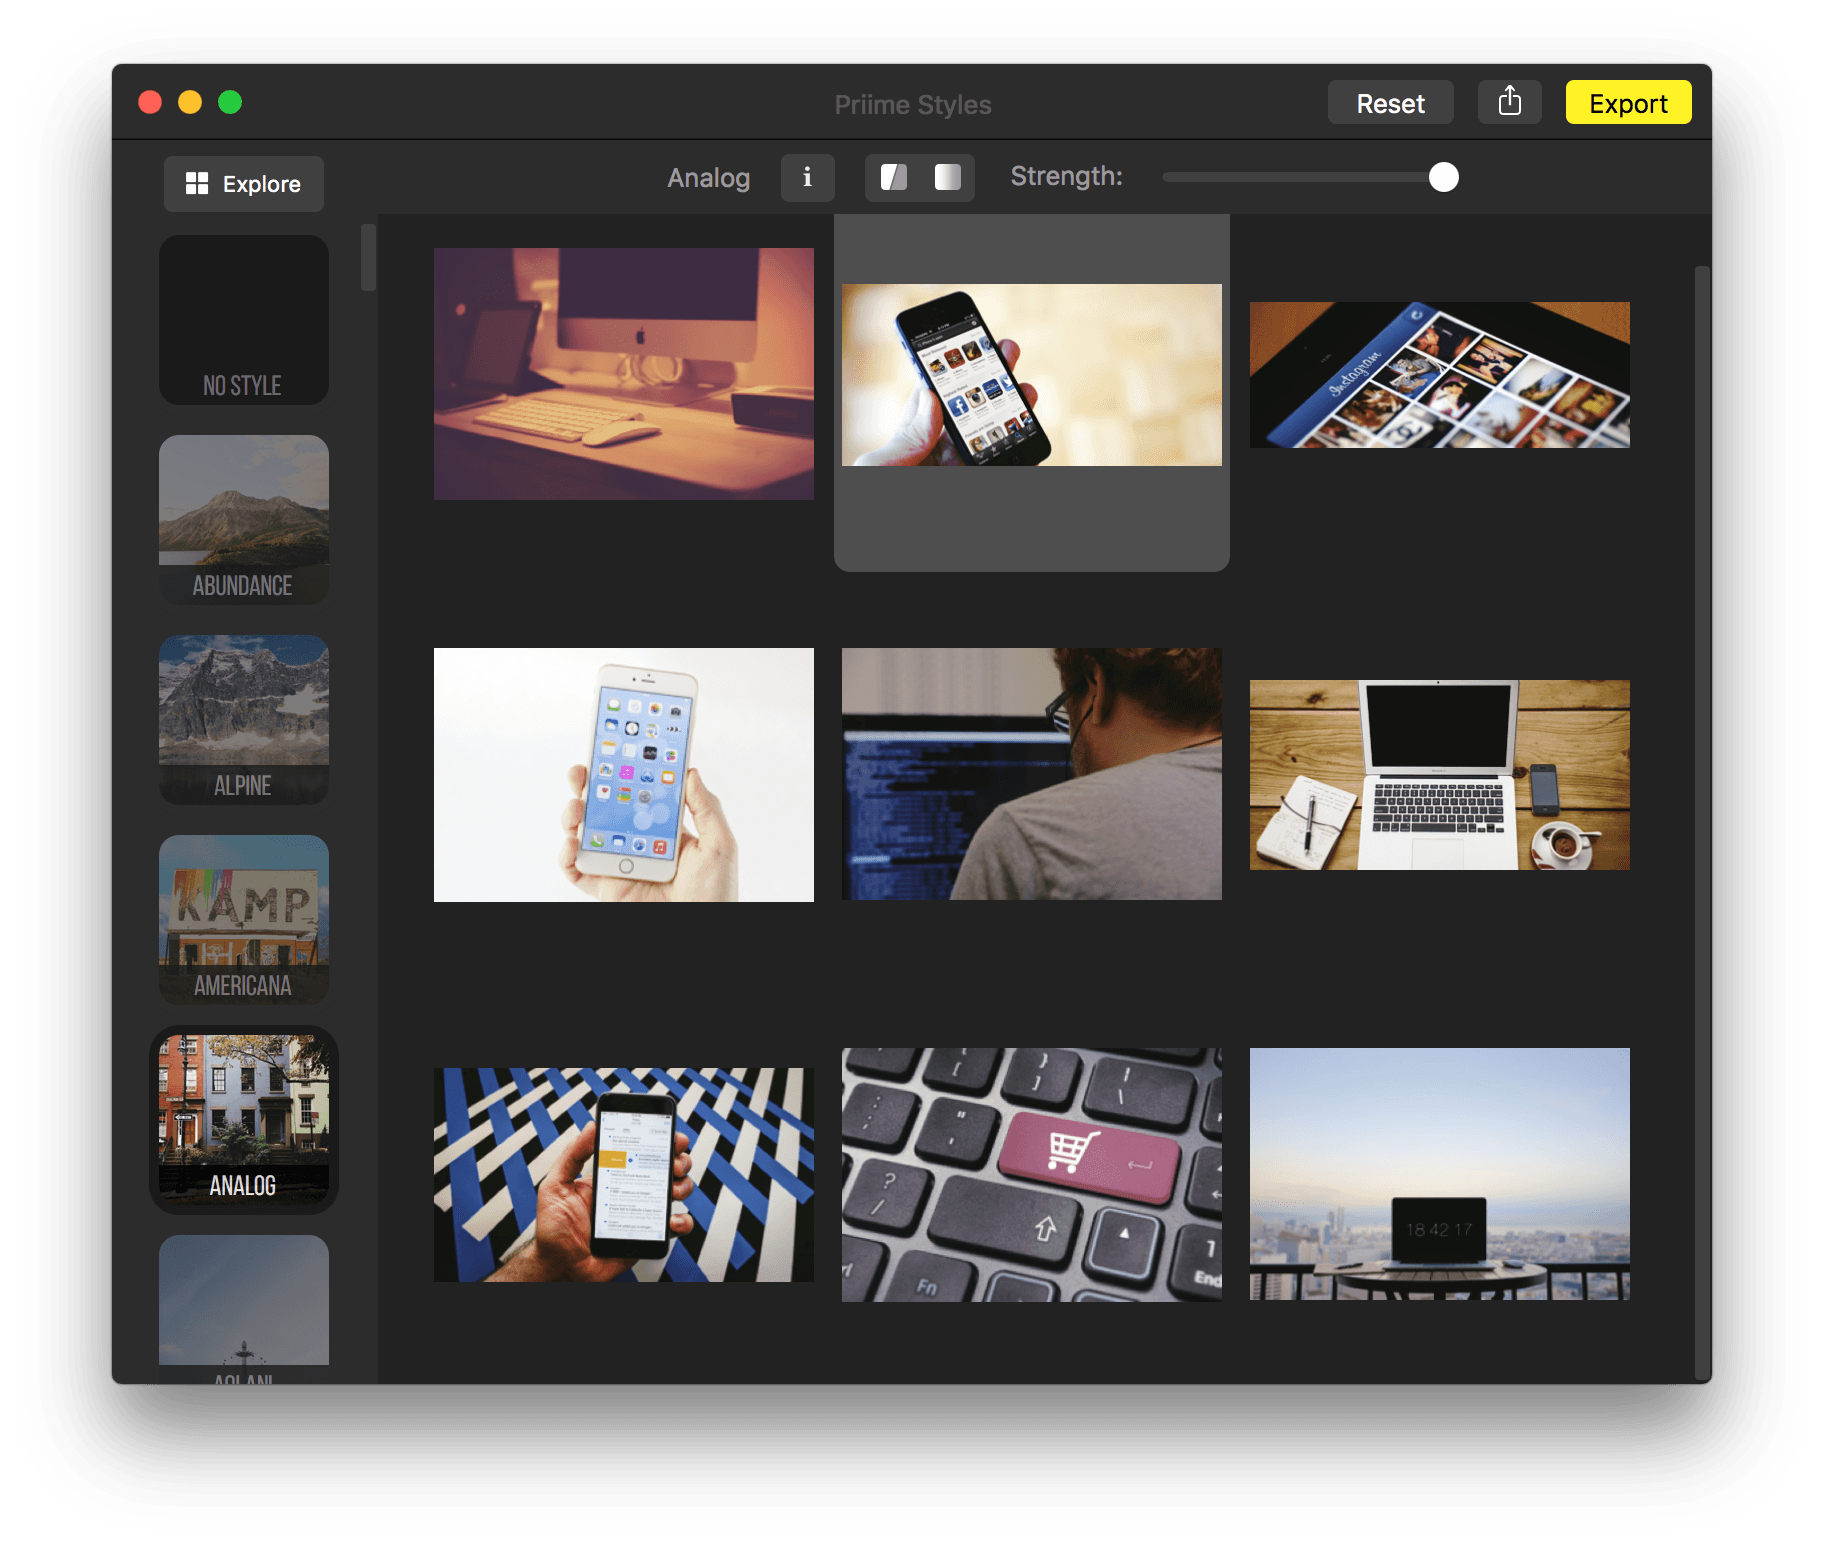The width and height of the screenshot is (1824, 1544).
Task: Open the laptop on wooden desk photo
Action: tap(1440, 775)
